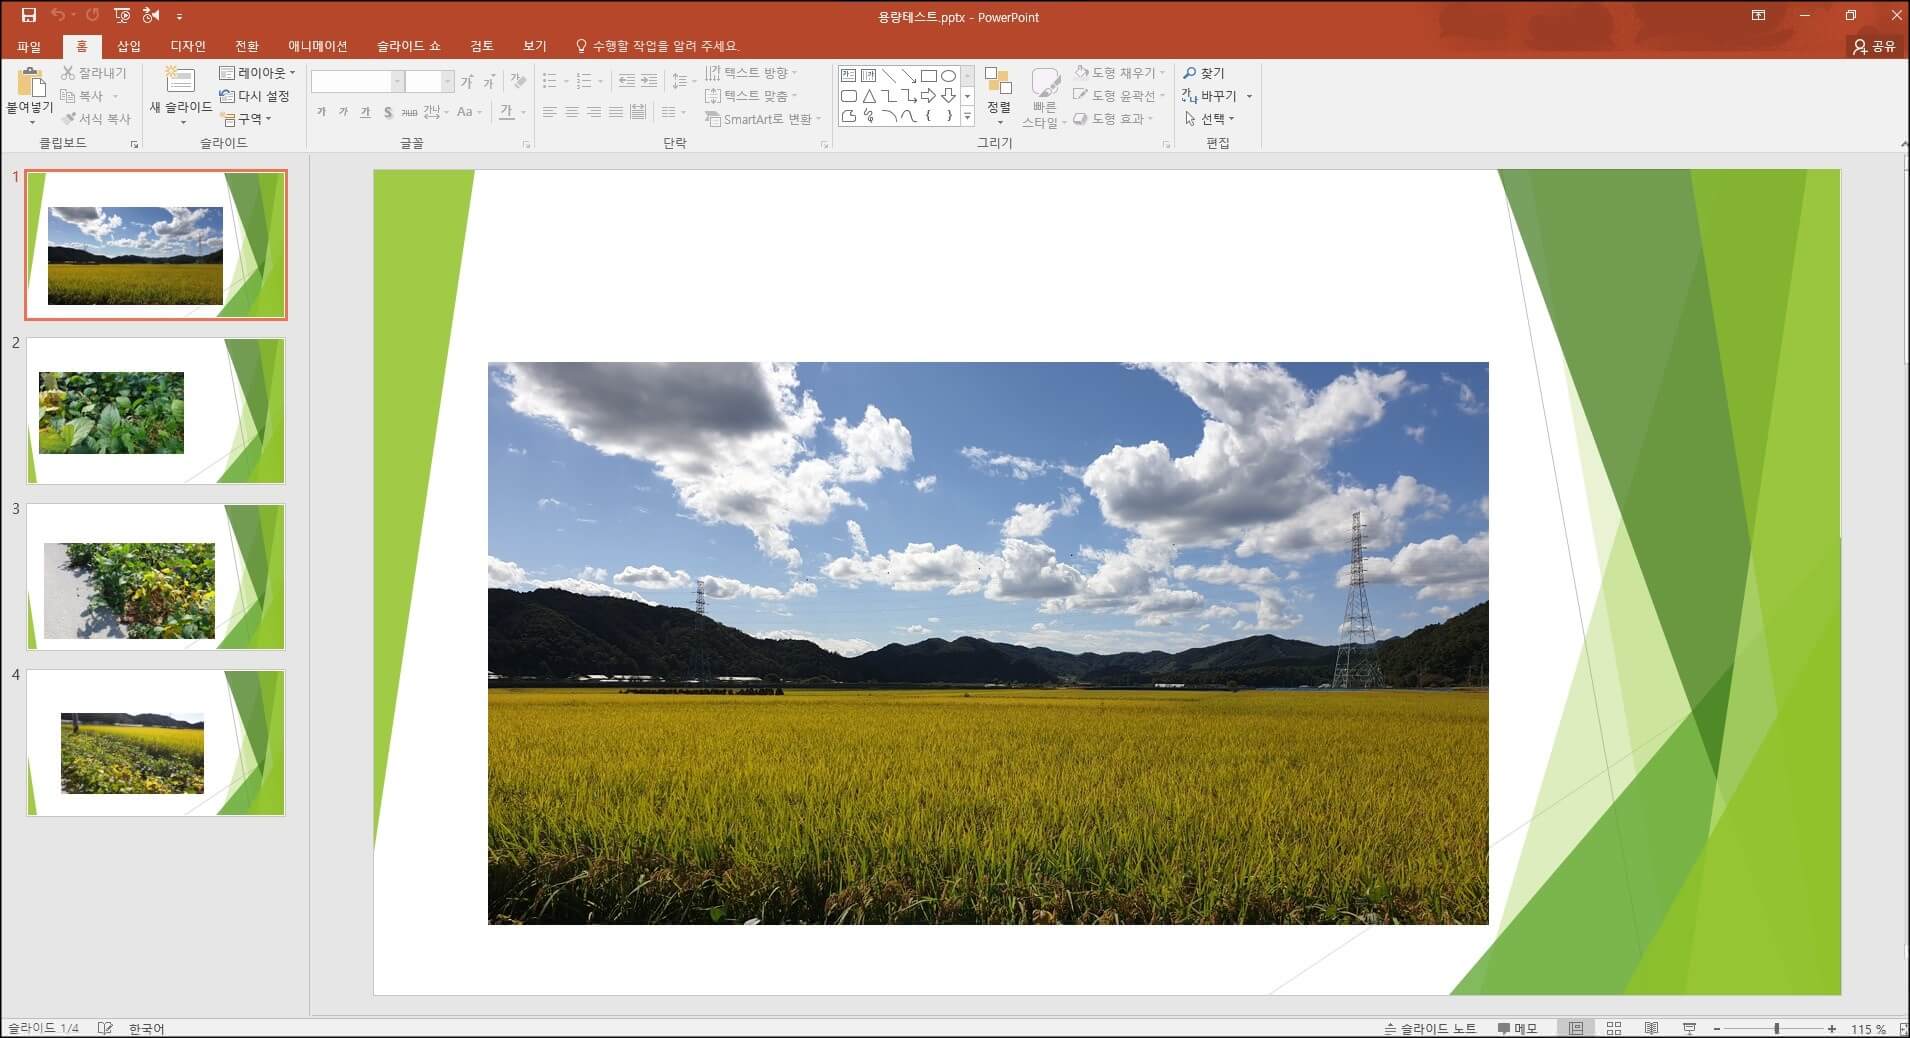Click the decrease indent icon
Viewport: 1910px width, 1038px height.
pos(627,80)
